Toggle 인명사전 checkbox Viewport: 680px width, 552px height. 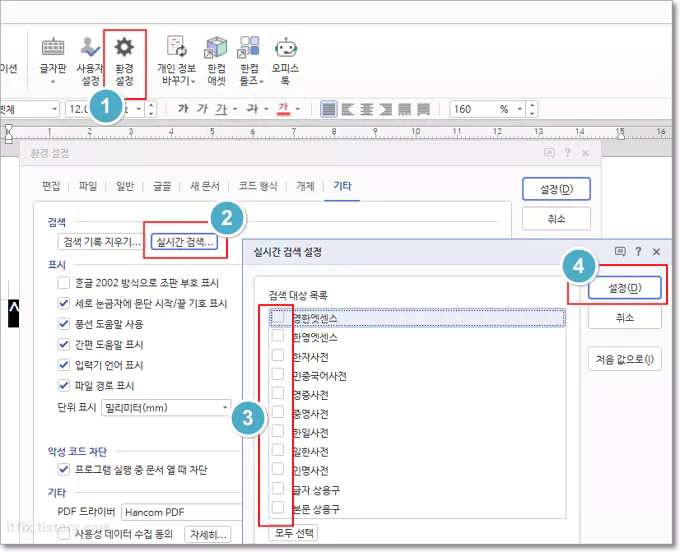pos(278,469)
